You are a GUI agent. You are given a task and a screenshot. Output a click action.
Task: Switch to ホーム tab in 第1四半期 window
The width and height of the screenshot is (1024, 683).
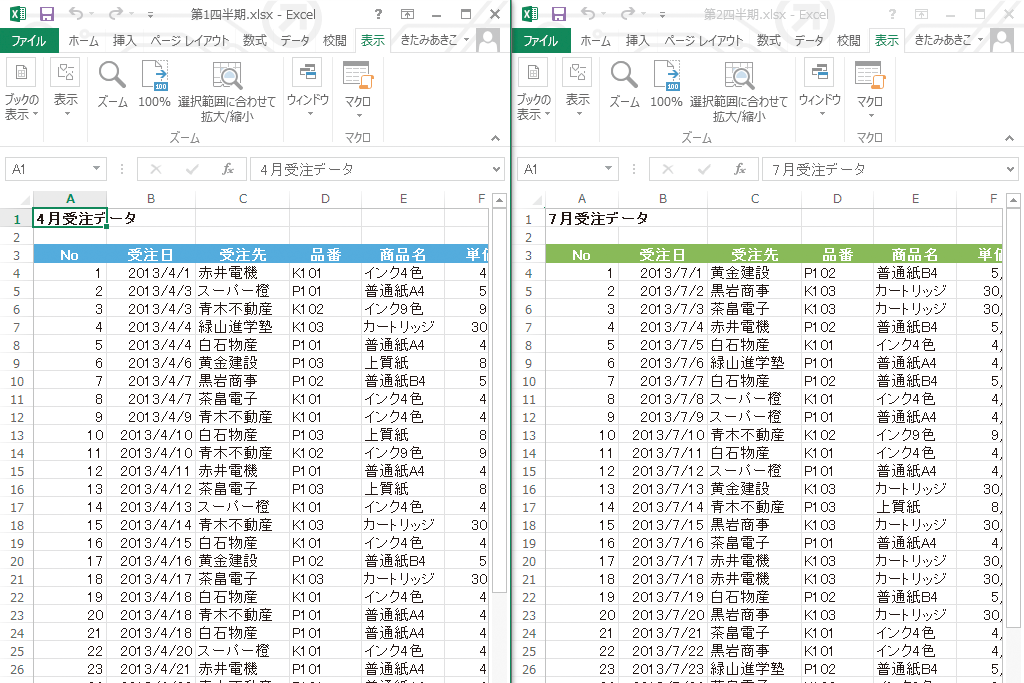point(84,40)
